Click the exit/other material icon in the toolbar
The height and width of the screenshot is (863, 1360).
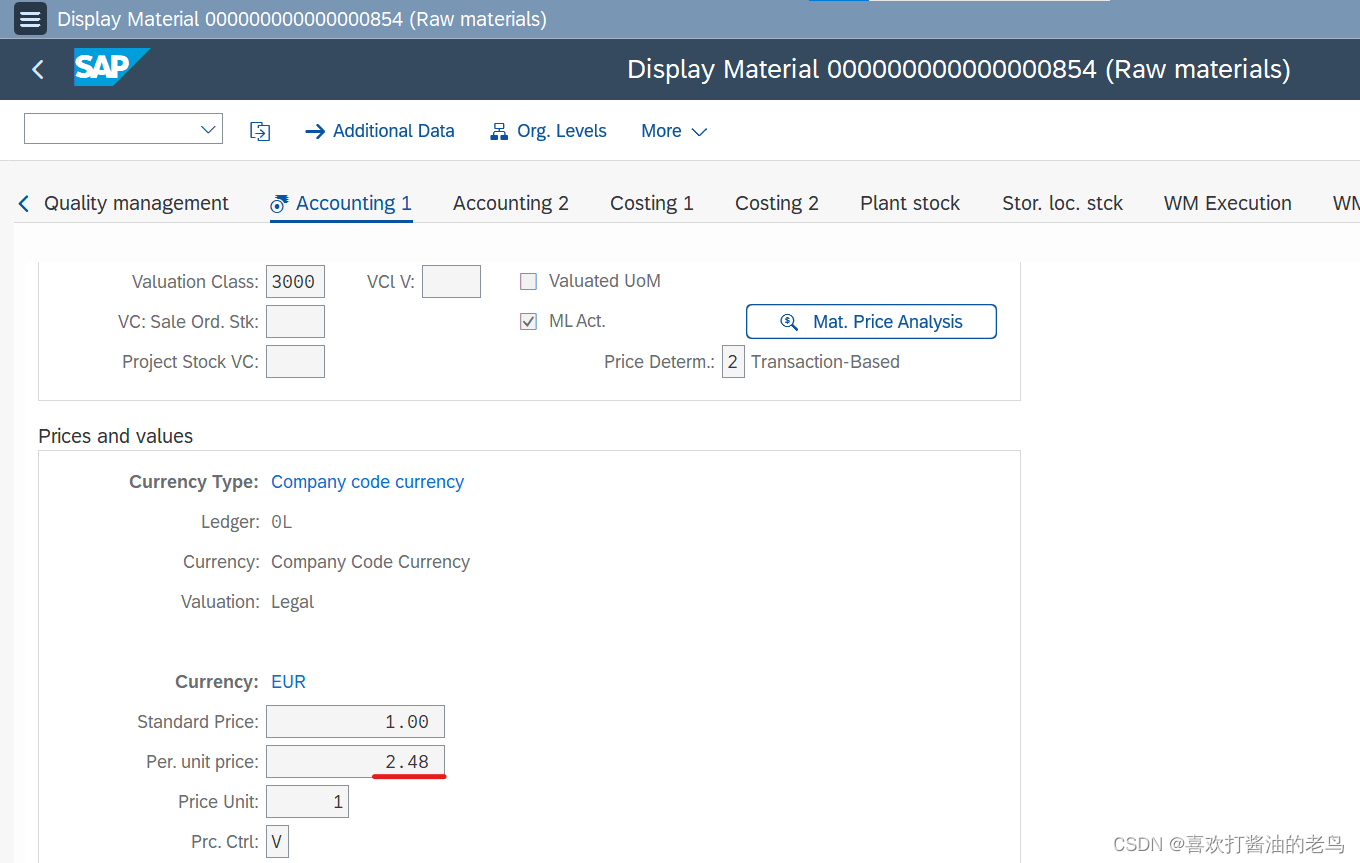click(x=260, y=131)
